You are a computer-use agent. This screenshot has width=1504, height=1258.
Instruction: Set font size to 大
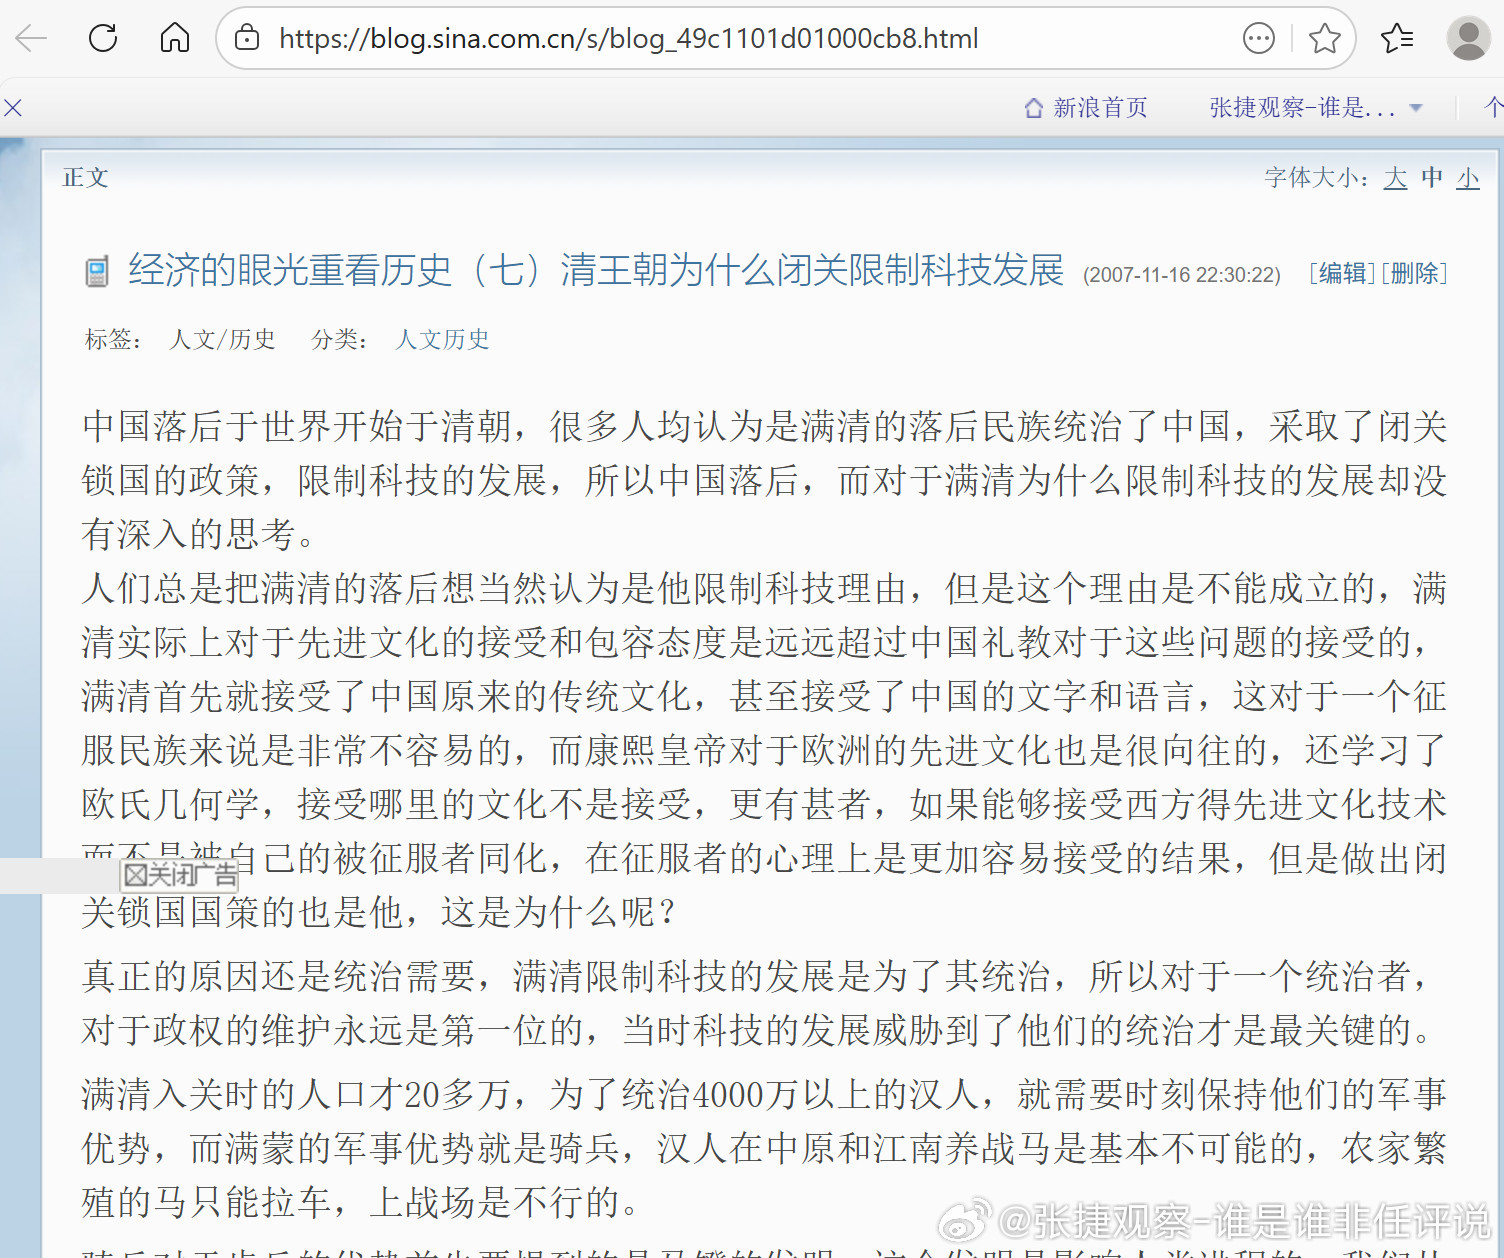tap(1396, 178)
